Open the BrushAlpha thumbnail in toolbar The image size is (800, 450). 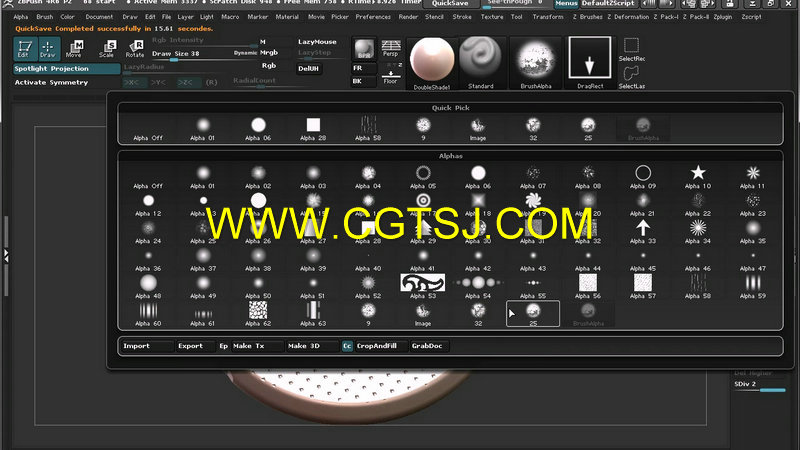point(536,63)
